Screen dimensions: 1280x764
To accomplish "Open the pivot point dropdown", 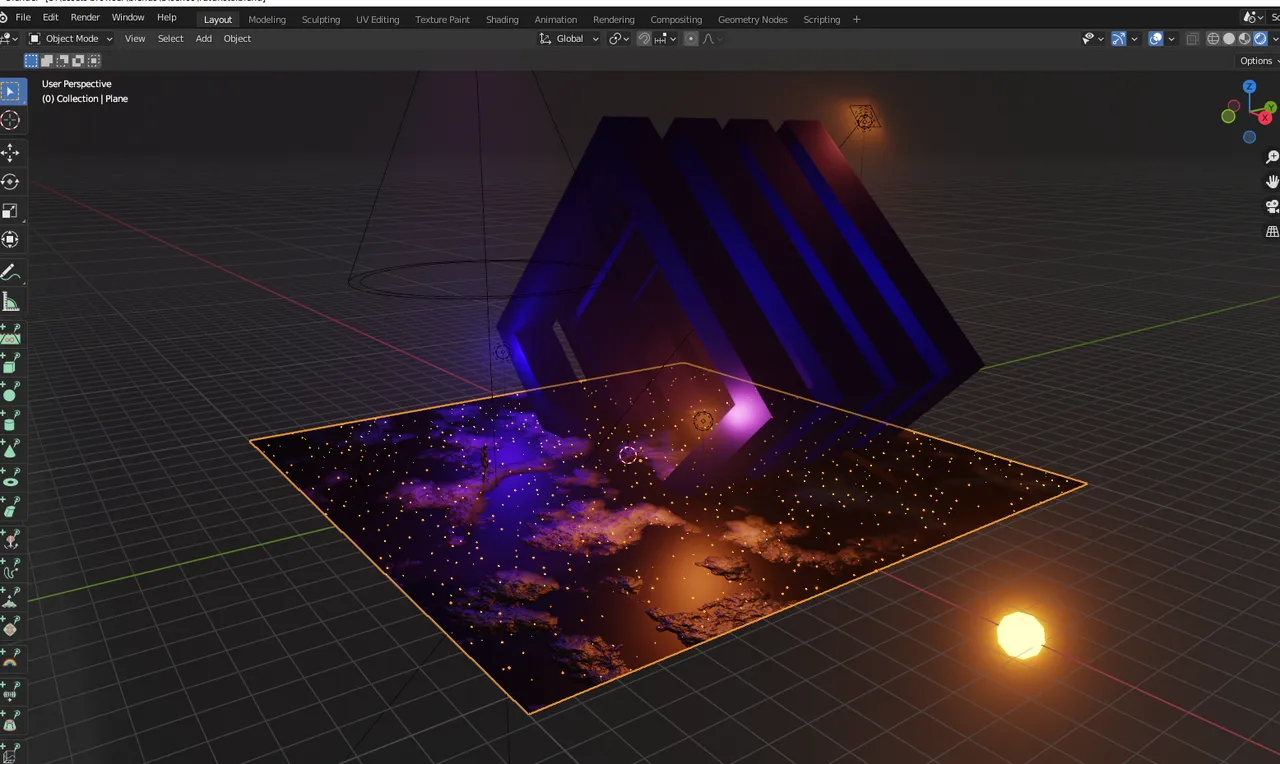I will tap(619, 39).
